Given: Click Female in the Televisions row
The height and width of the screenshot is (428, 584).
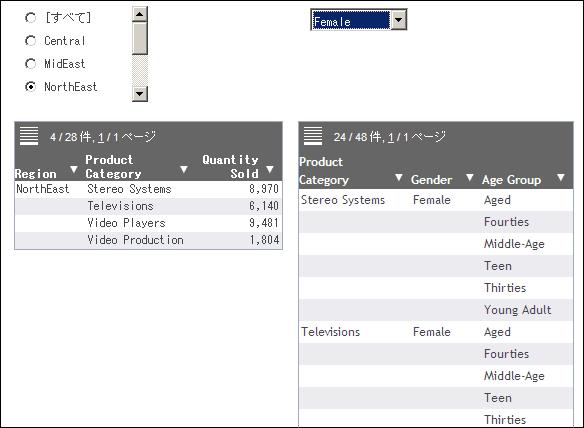Looking at the screenshot, I should (432, 332).
